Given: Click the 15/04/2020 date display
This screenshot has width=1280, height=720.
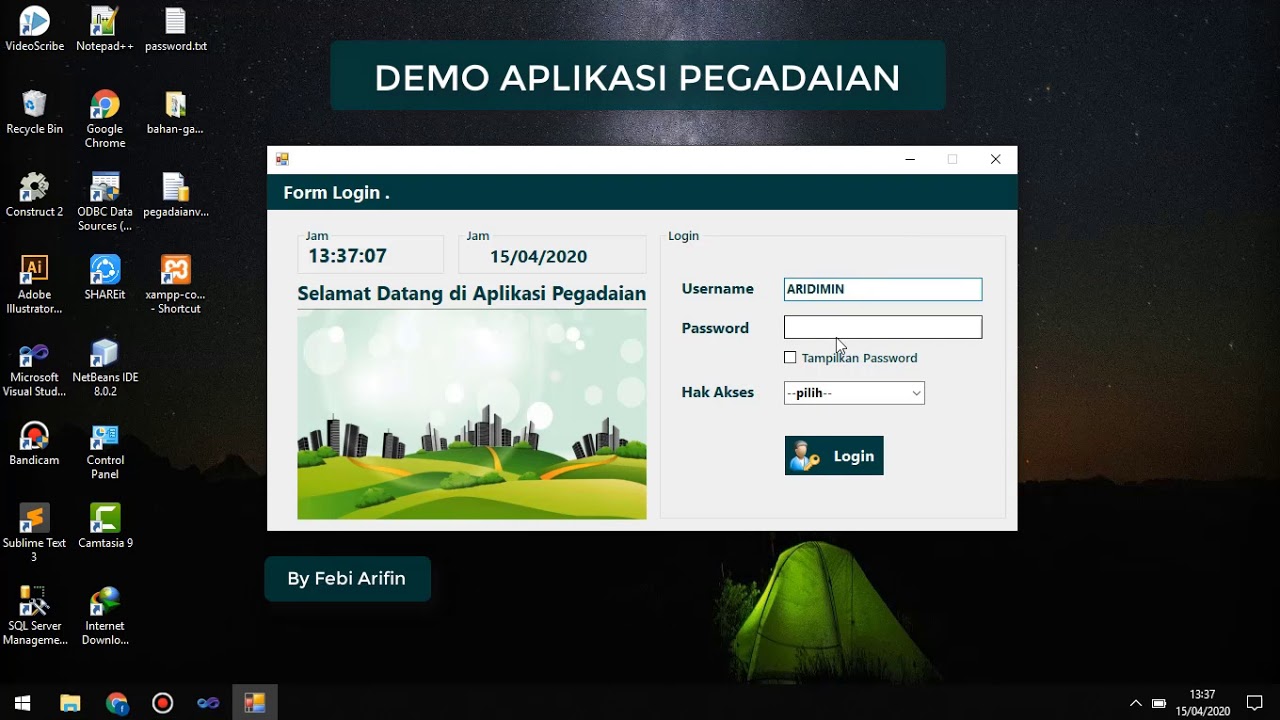Looking at the screenshot, I should point(538,257).
